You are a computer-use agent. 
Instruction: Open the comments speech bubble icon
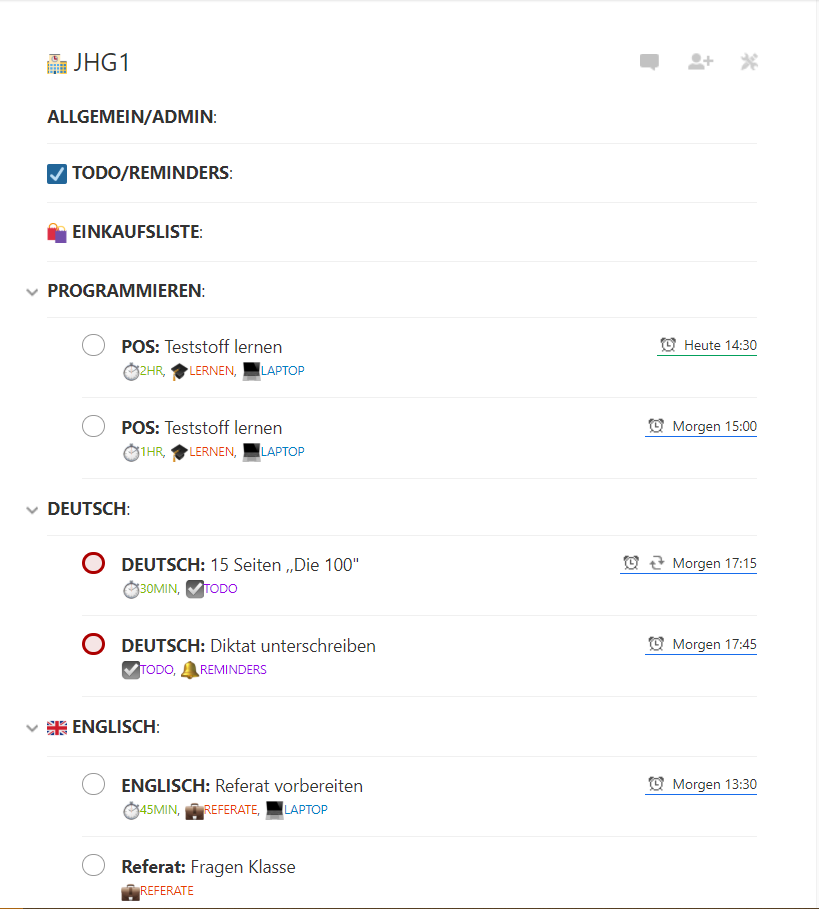tap(649, 61)
